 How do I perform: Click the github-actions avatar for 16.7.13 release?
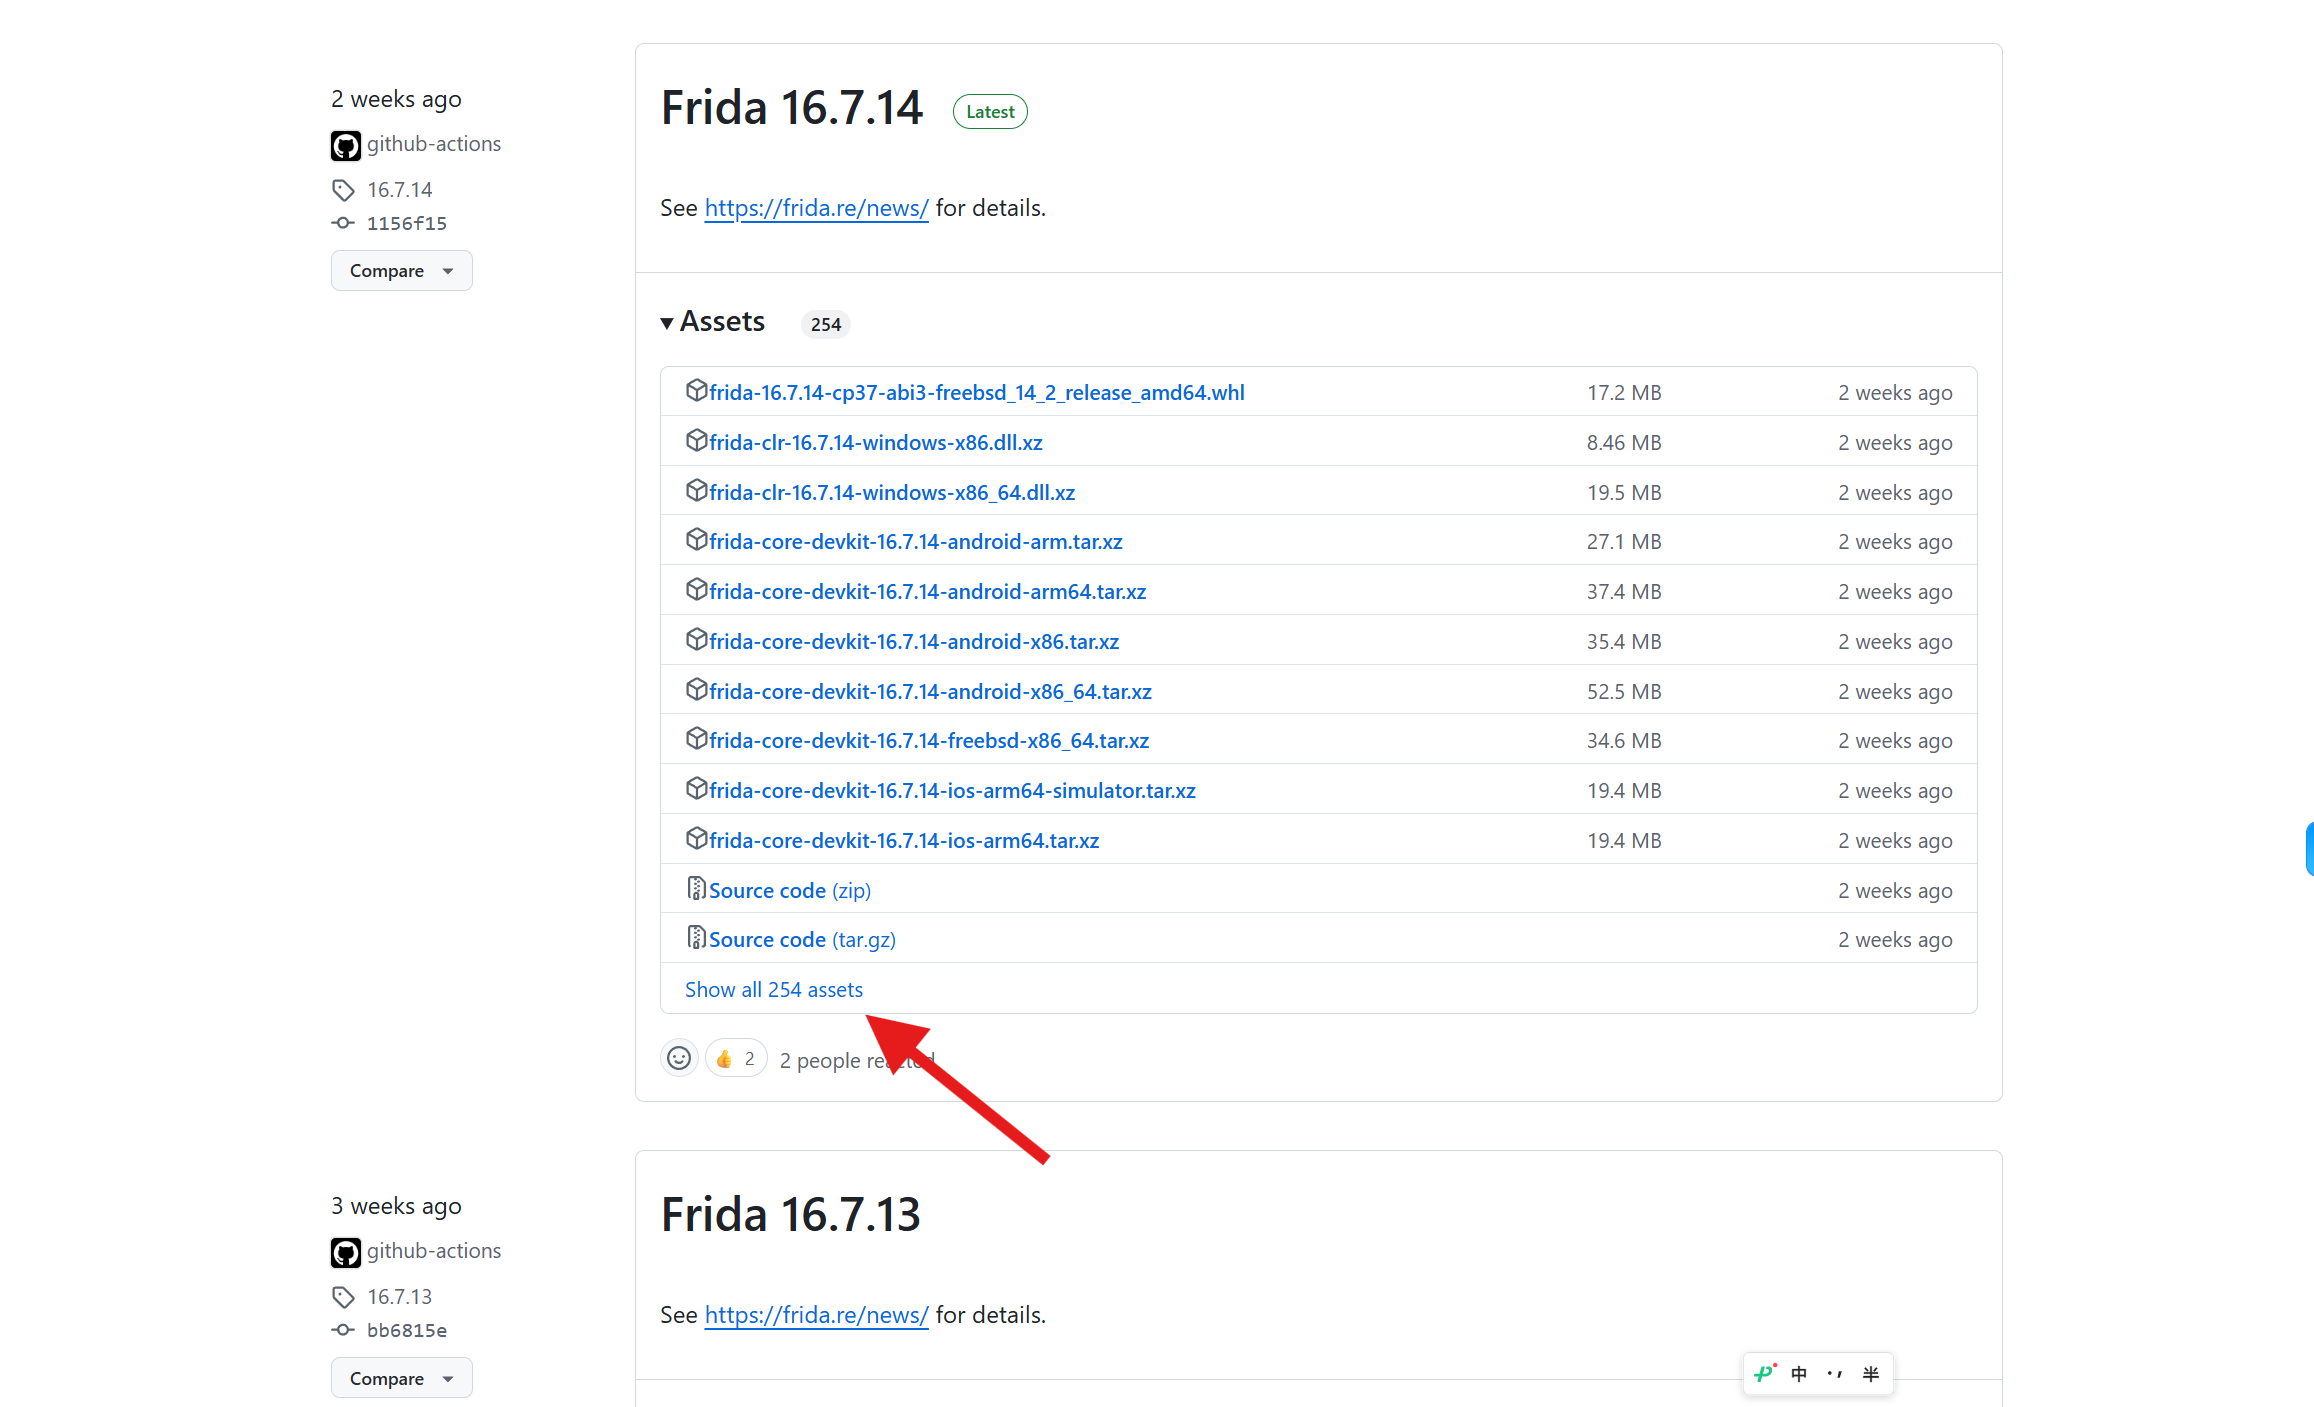(345, 1252)
